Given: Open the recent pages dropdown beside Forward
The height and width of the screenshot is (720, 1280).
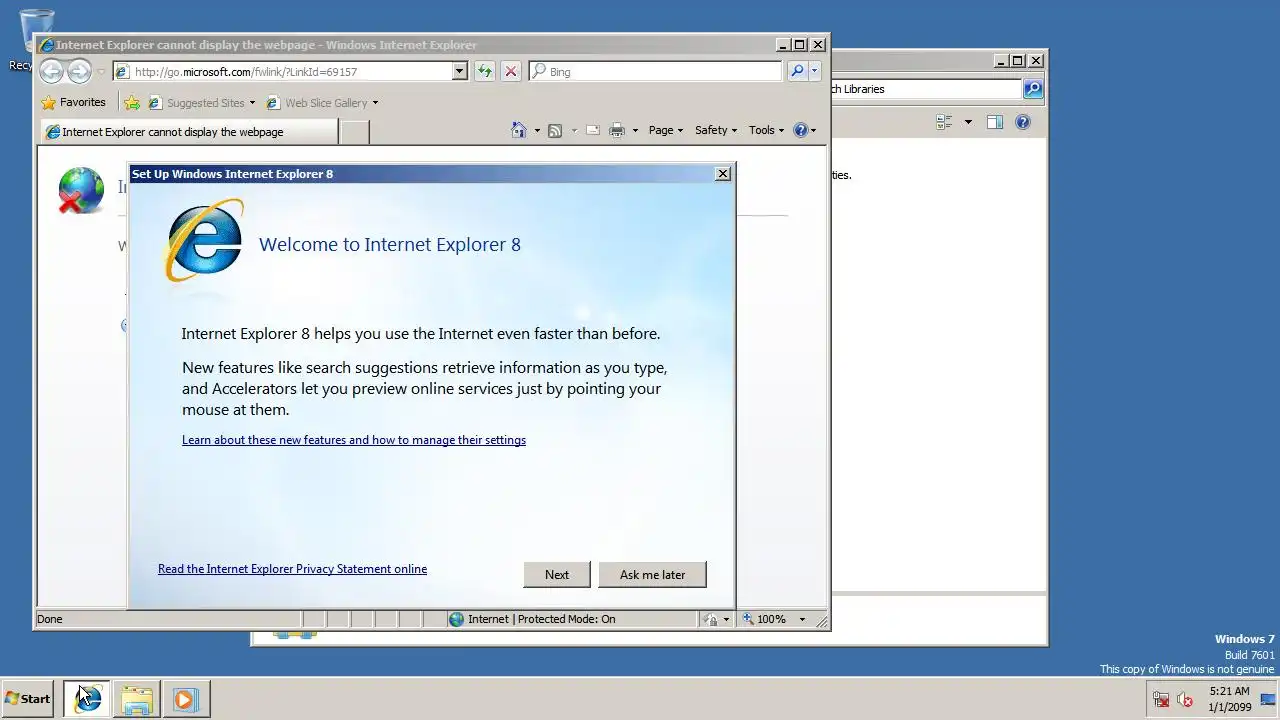Looking at the screenshot, I should tap(101, 72).
